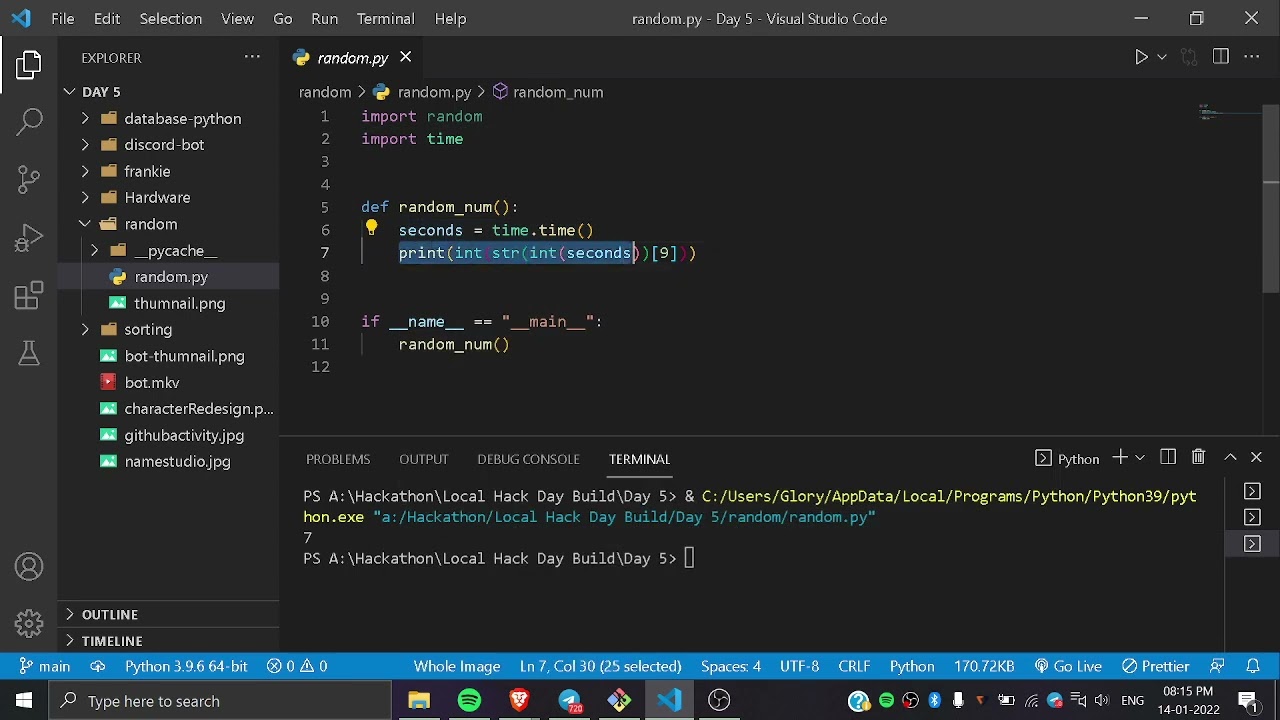
Task: Open the Testing flask view
Action: [x=29, y=352]
